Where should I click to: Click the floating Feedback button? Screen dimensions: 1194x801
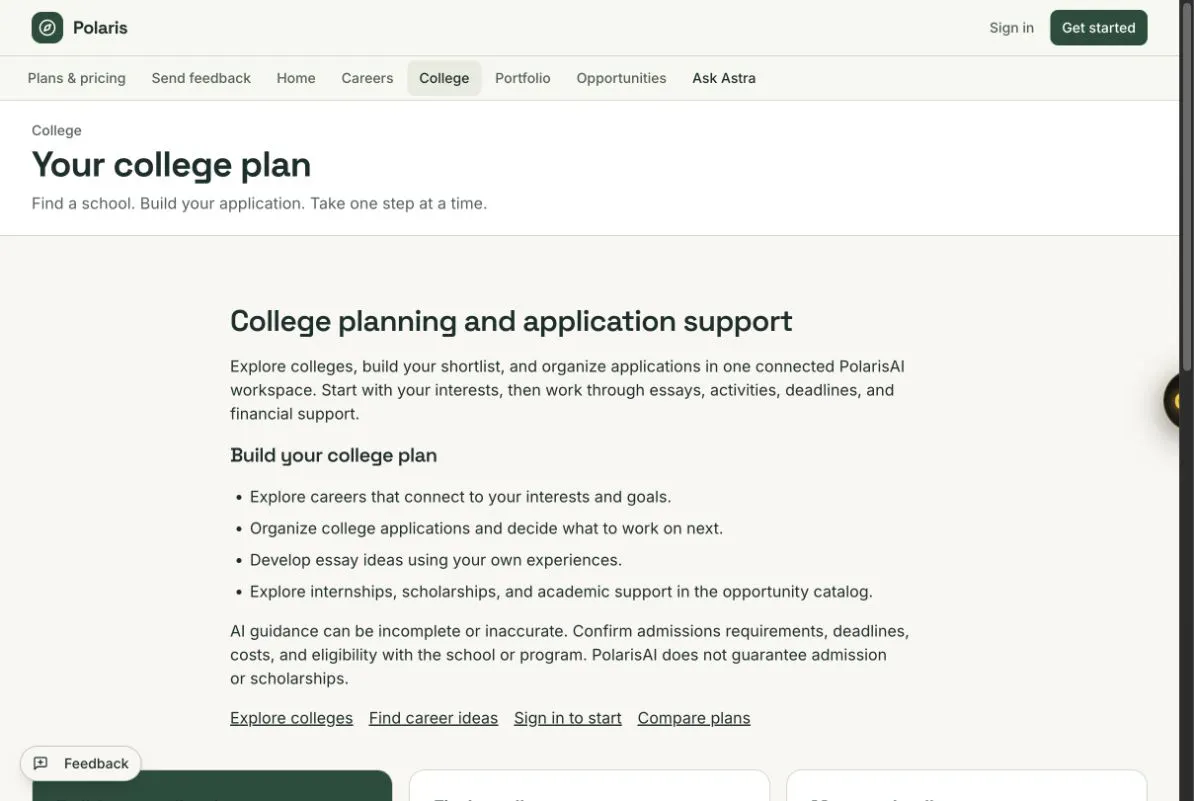81,763
